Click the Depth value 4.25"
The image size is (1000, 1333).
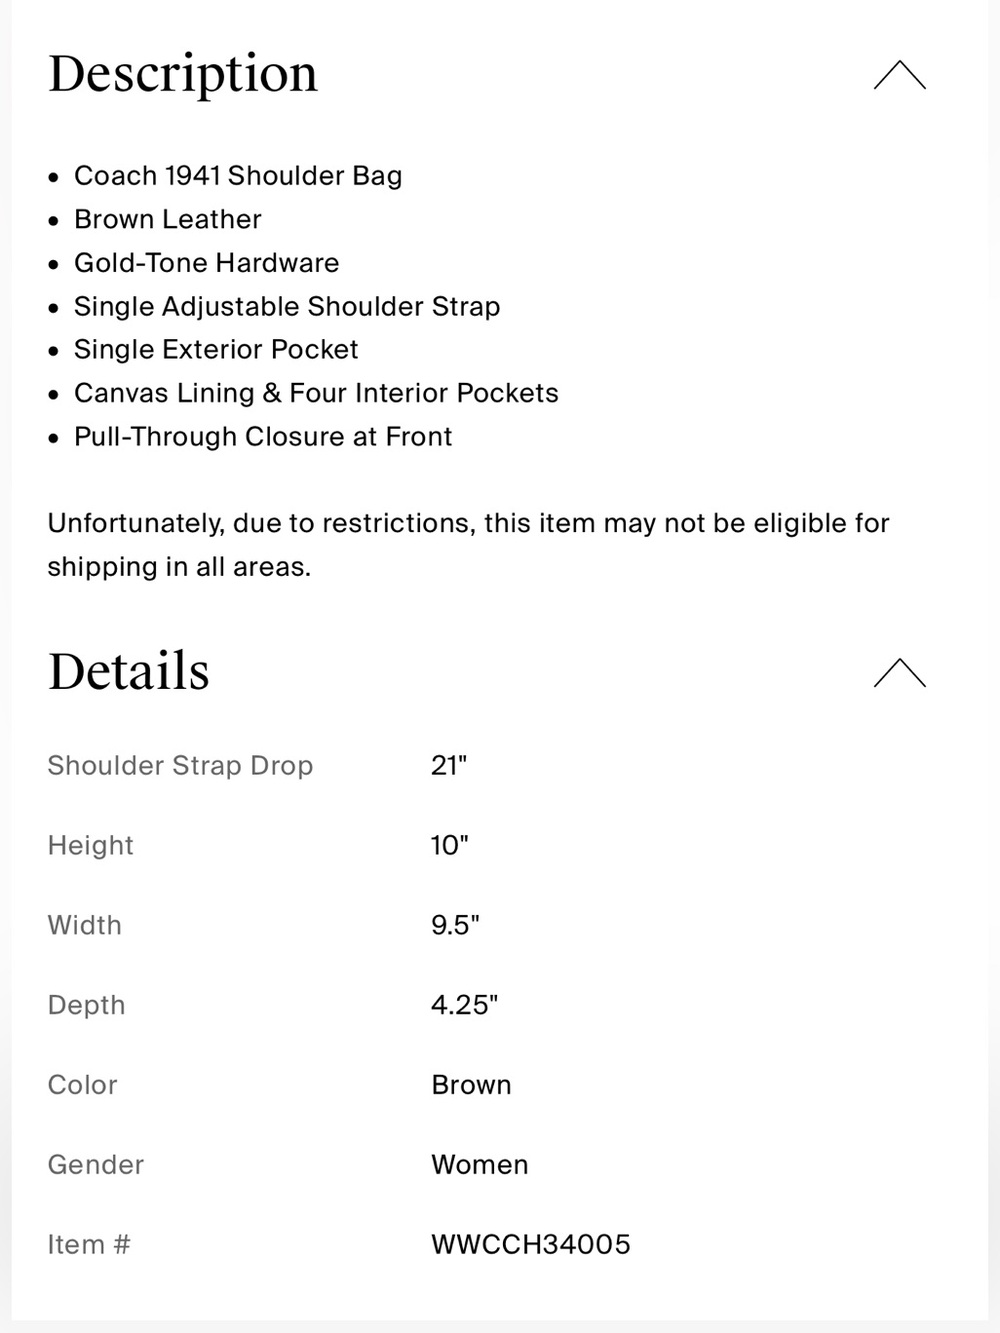tap(464, 1005)
